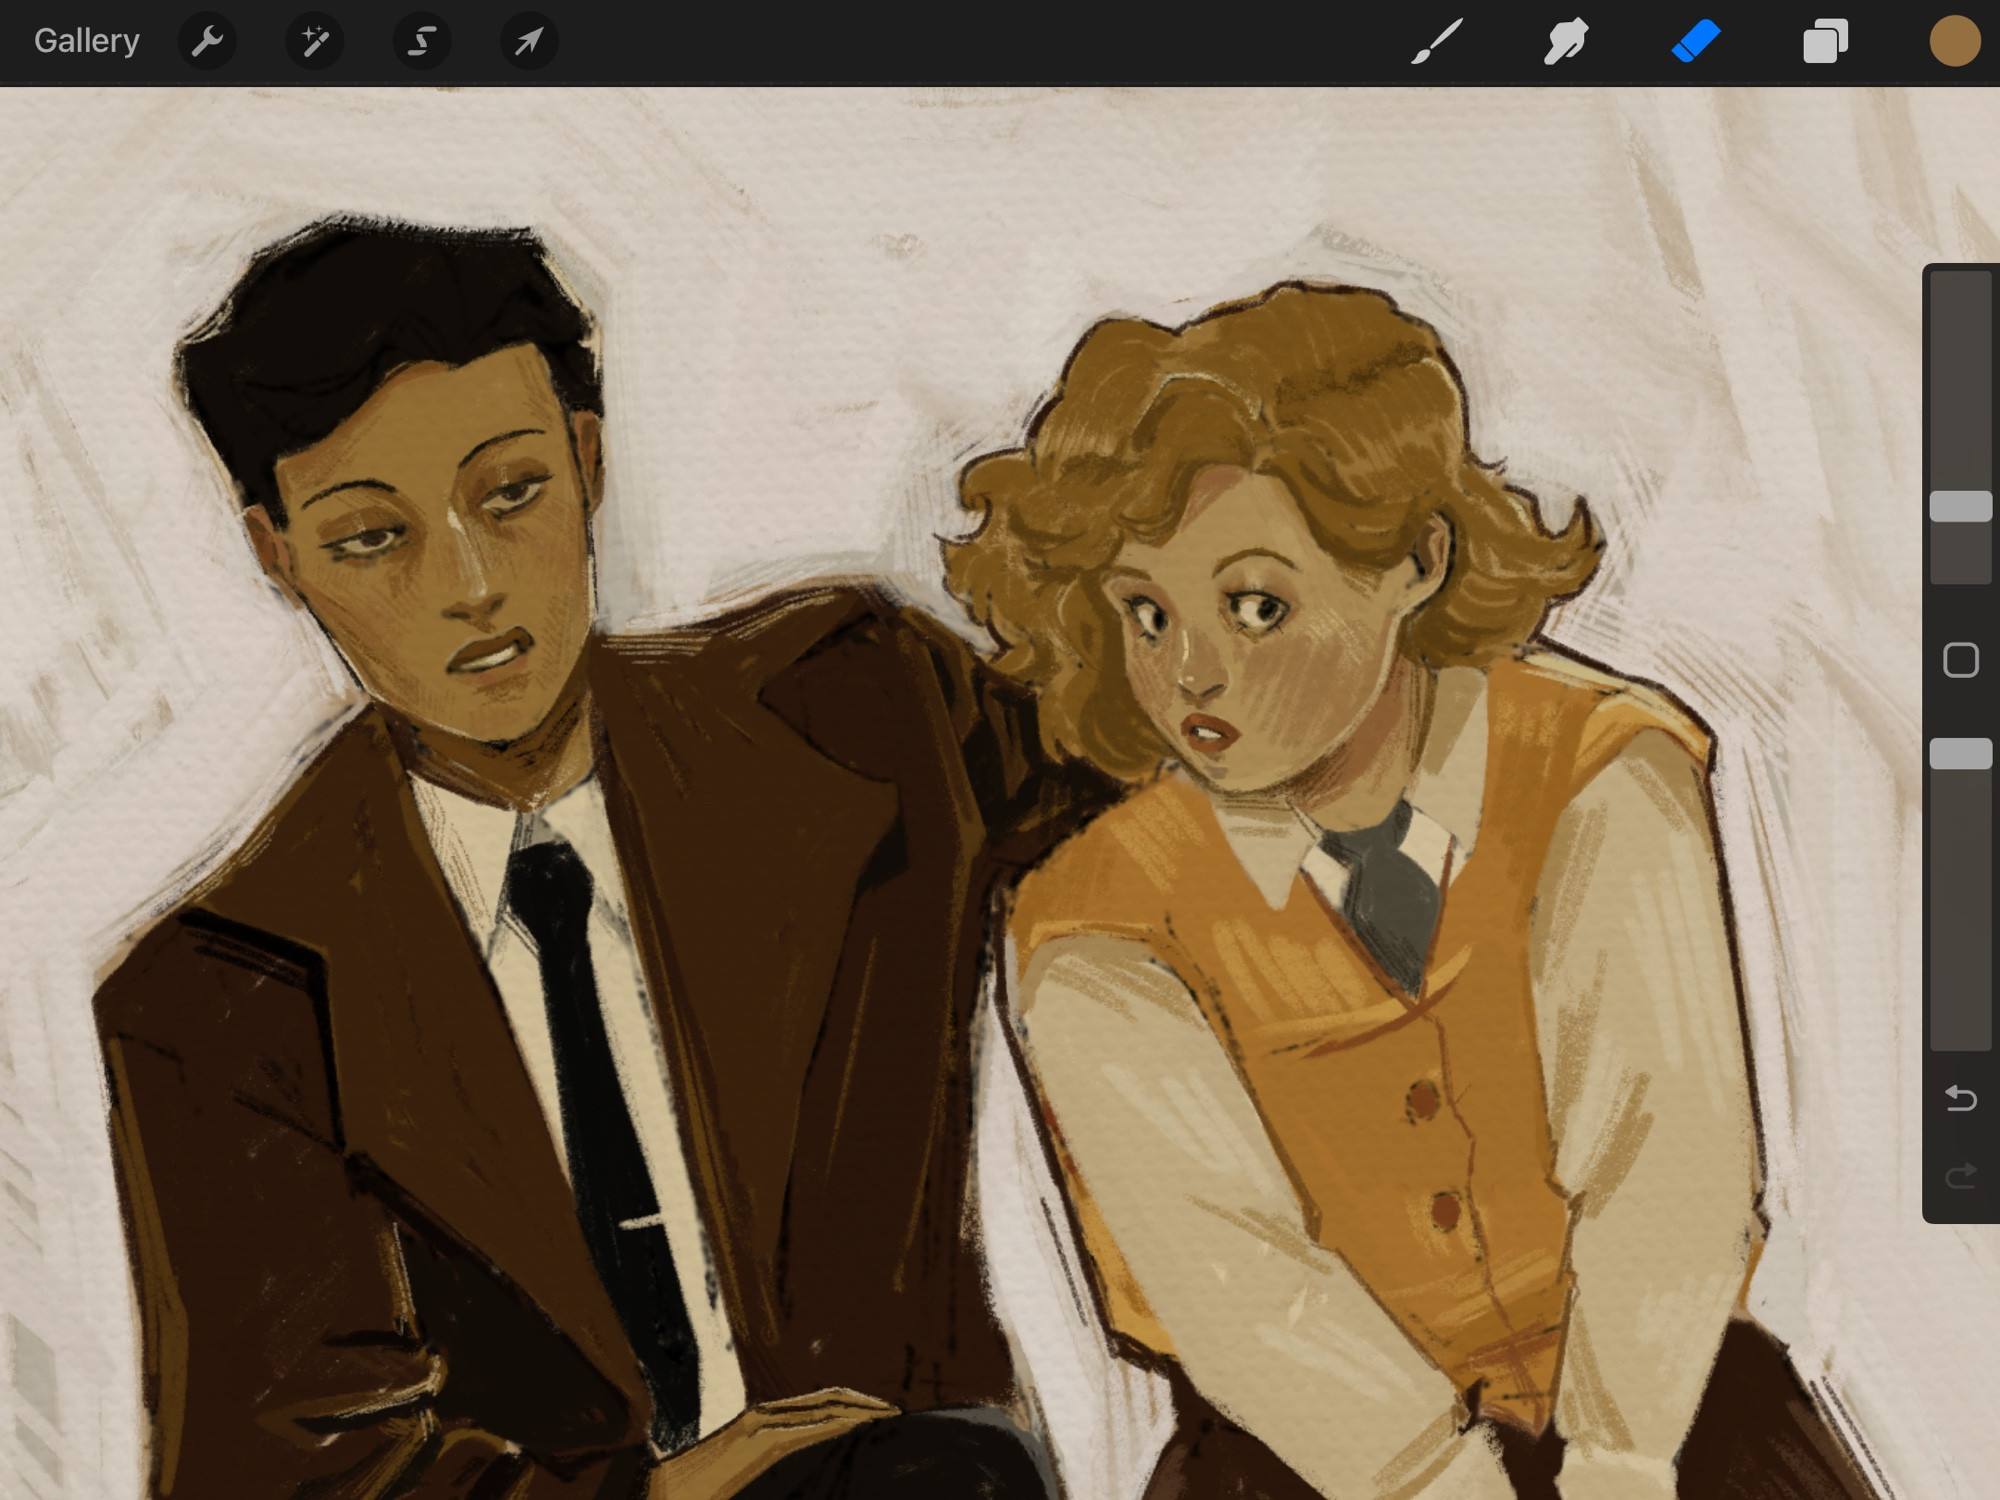The width and height of the screenshot is (2000, 1500).
Task: Return to the Gallery
Action: [86, 41]
